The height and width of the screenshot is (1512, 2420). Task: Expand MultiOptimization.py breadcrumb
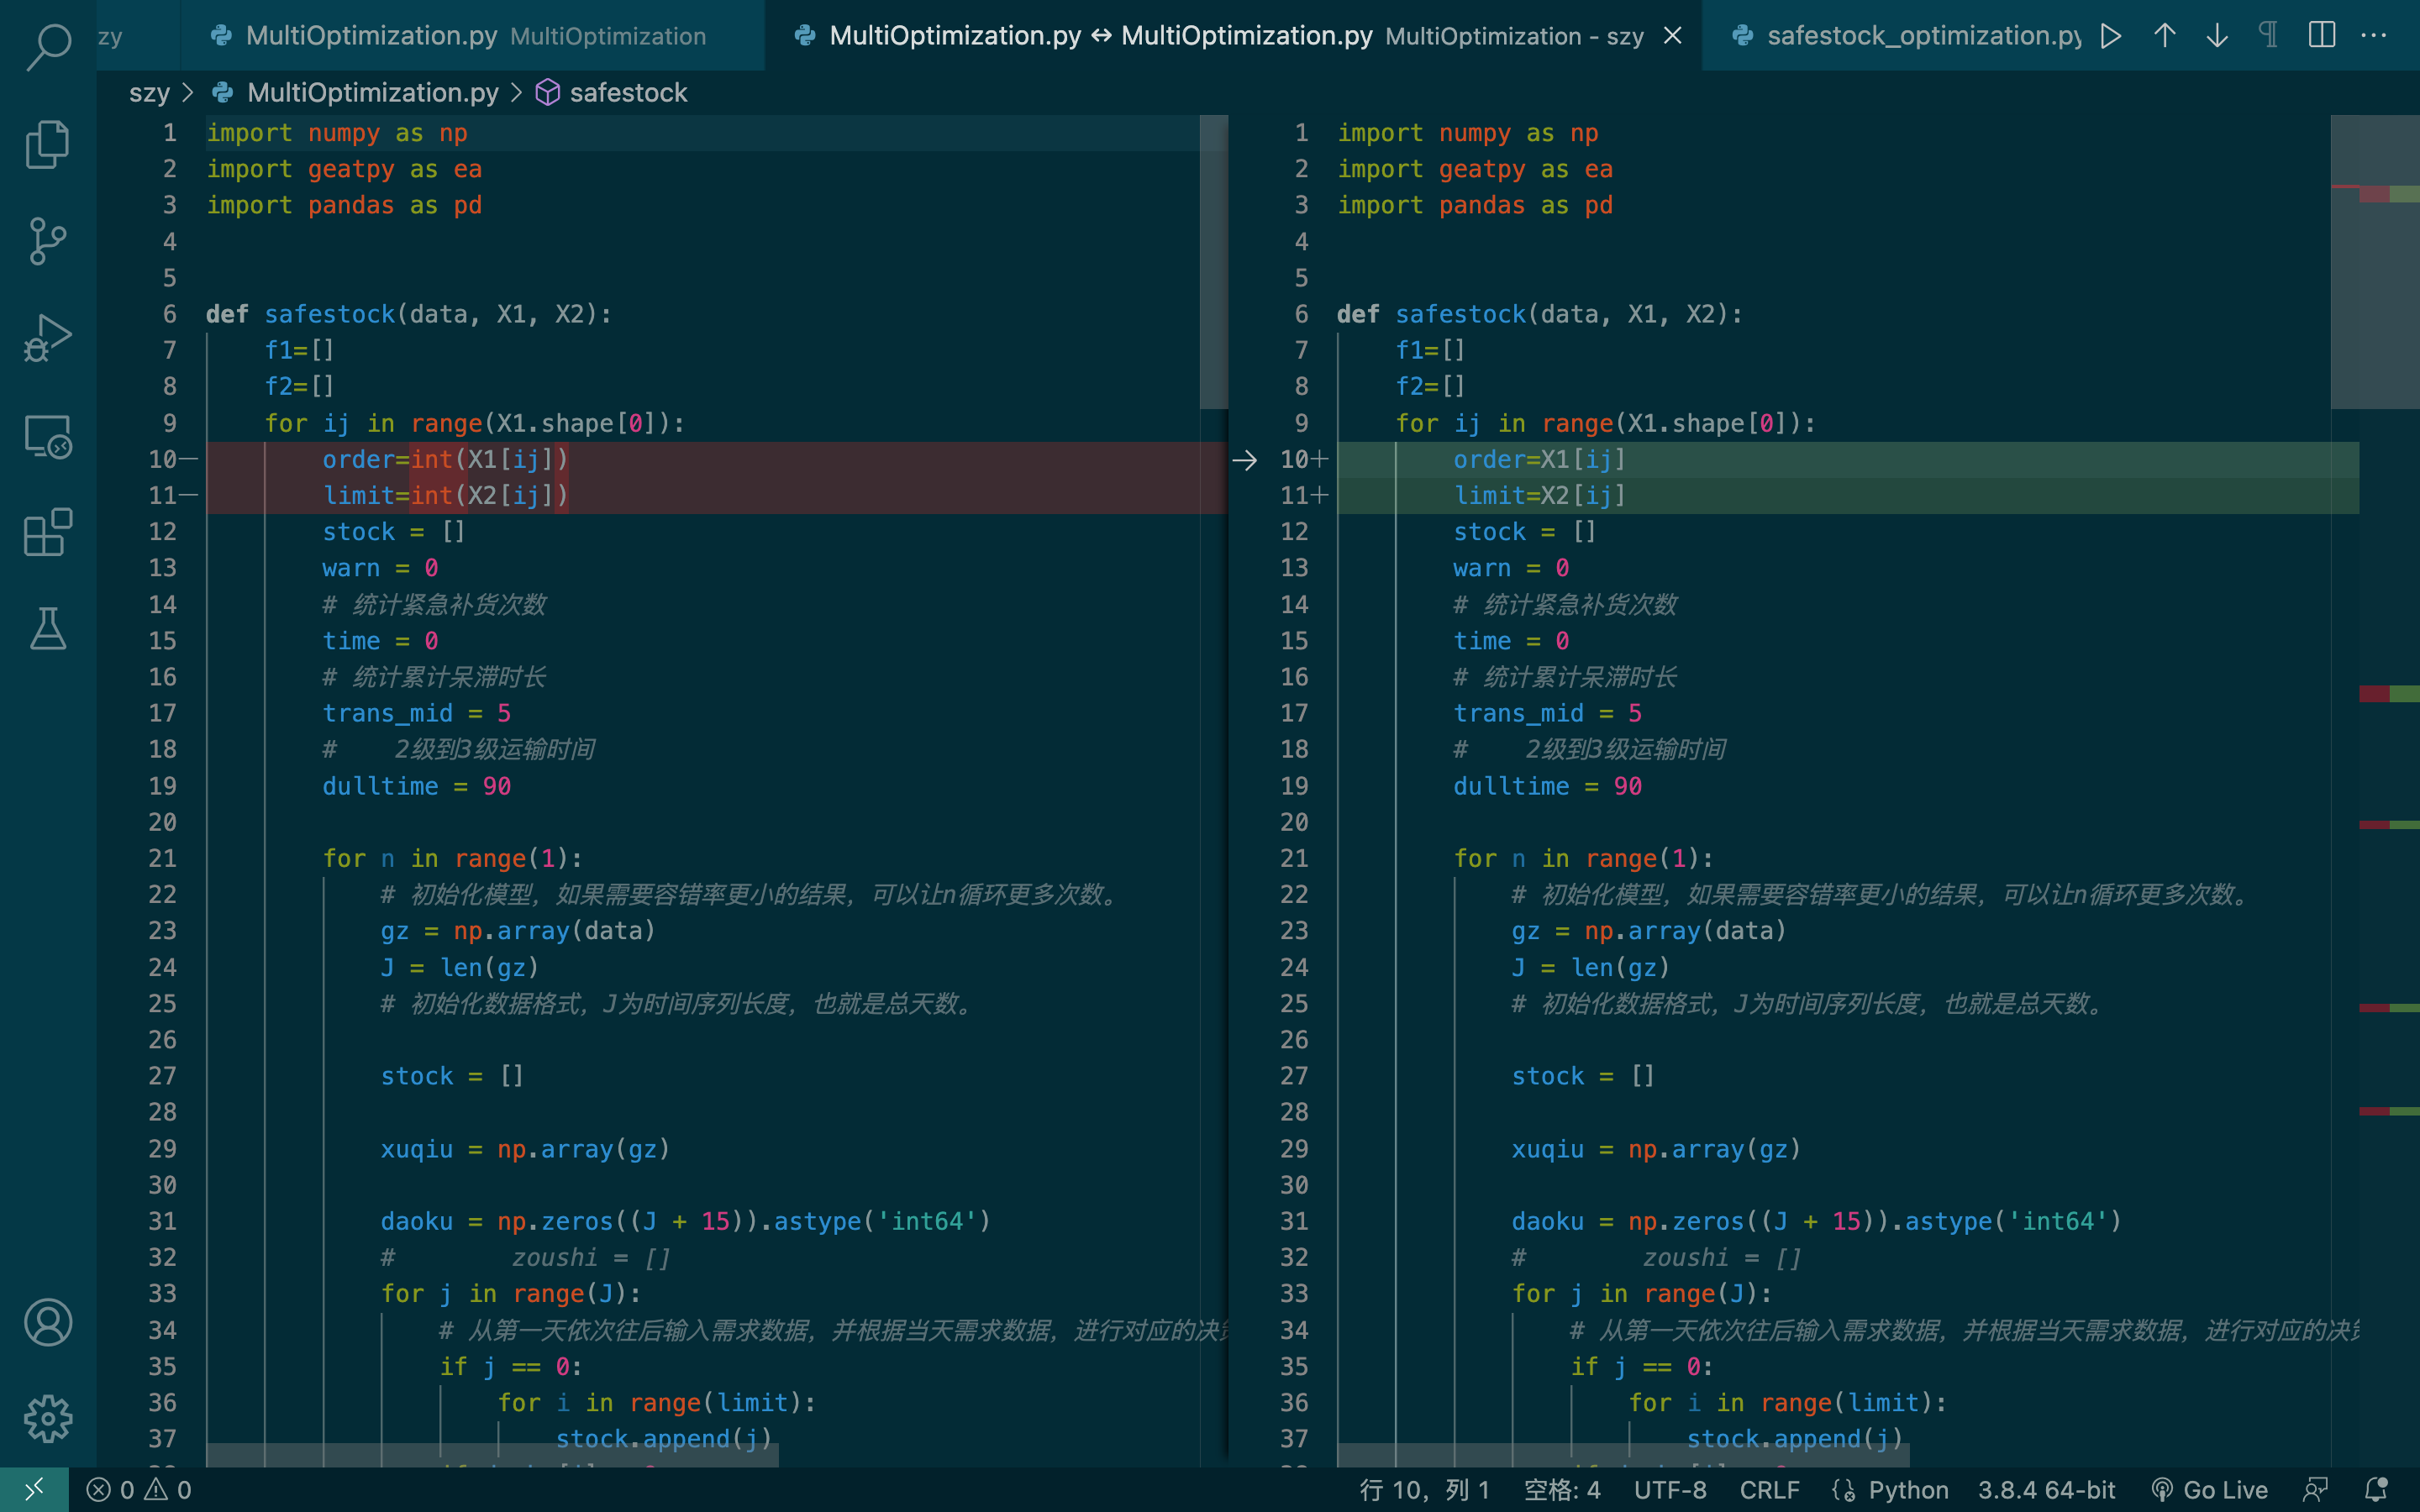[x=372, y=93]
